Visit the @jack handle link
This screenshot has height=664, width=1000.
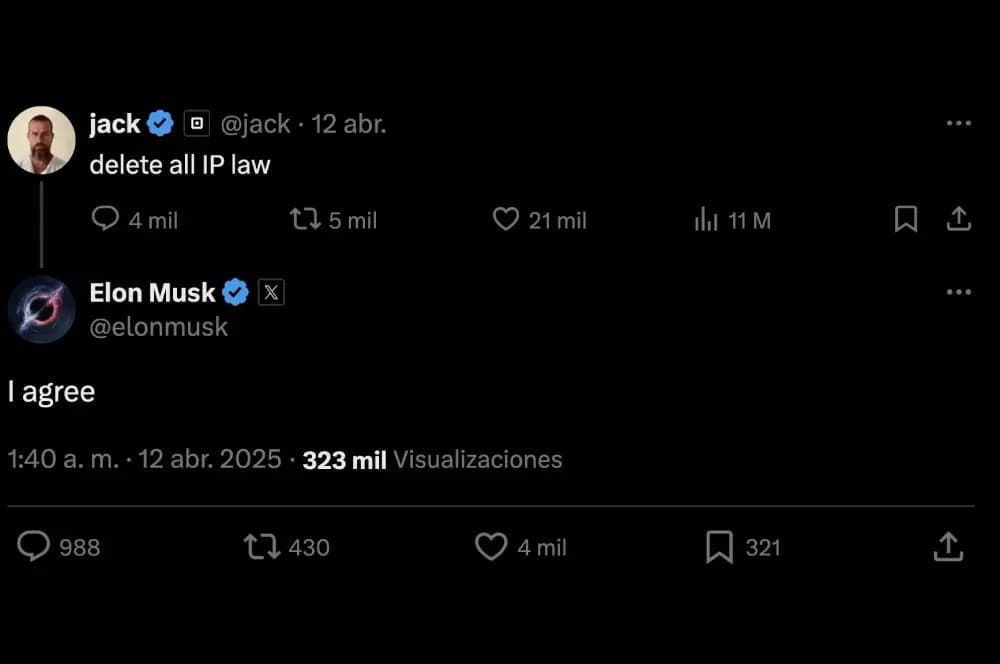tap(255, 124)
